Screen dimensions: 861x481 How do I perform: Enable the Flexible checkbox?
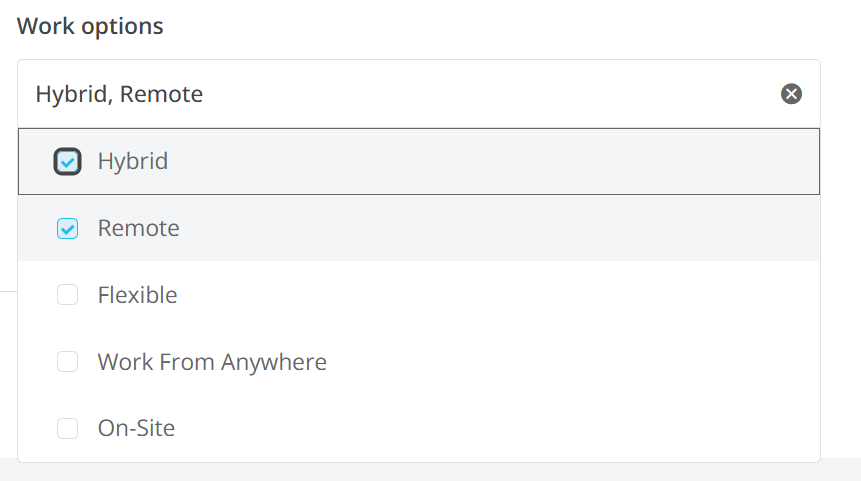pos(67,296)
